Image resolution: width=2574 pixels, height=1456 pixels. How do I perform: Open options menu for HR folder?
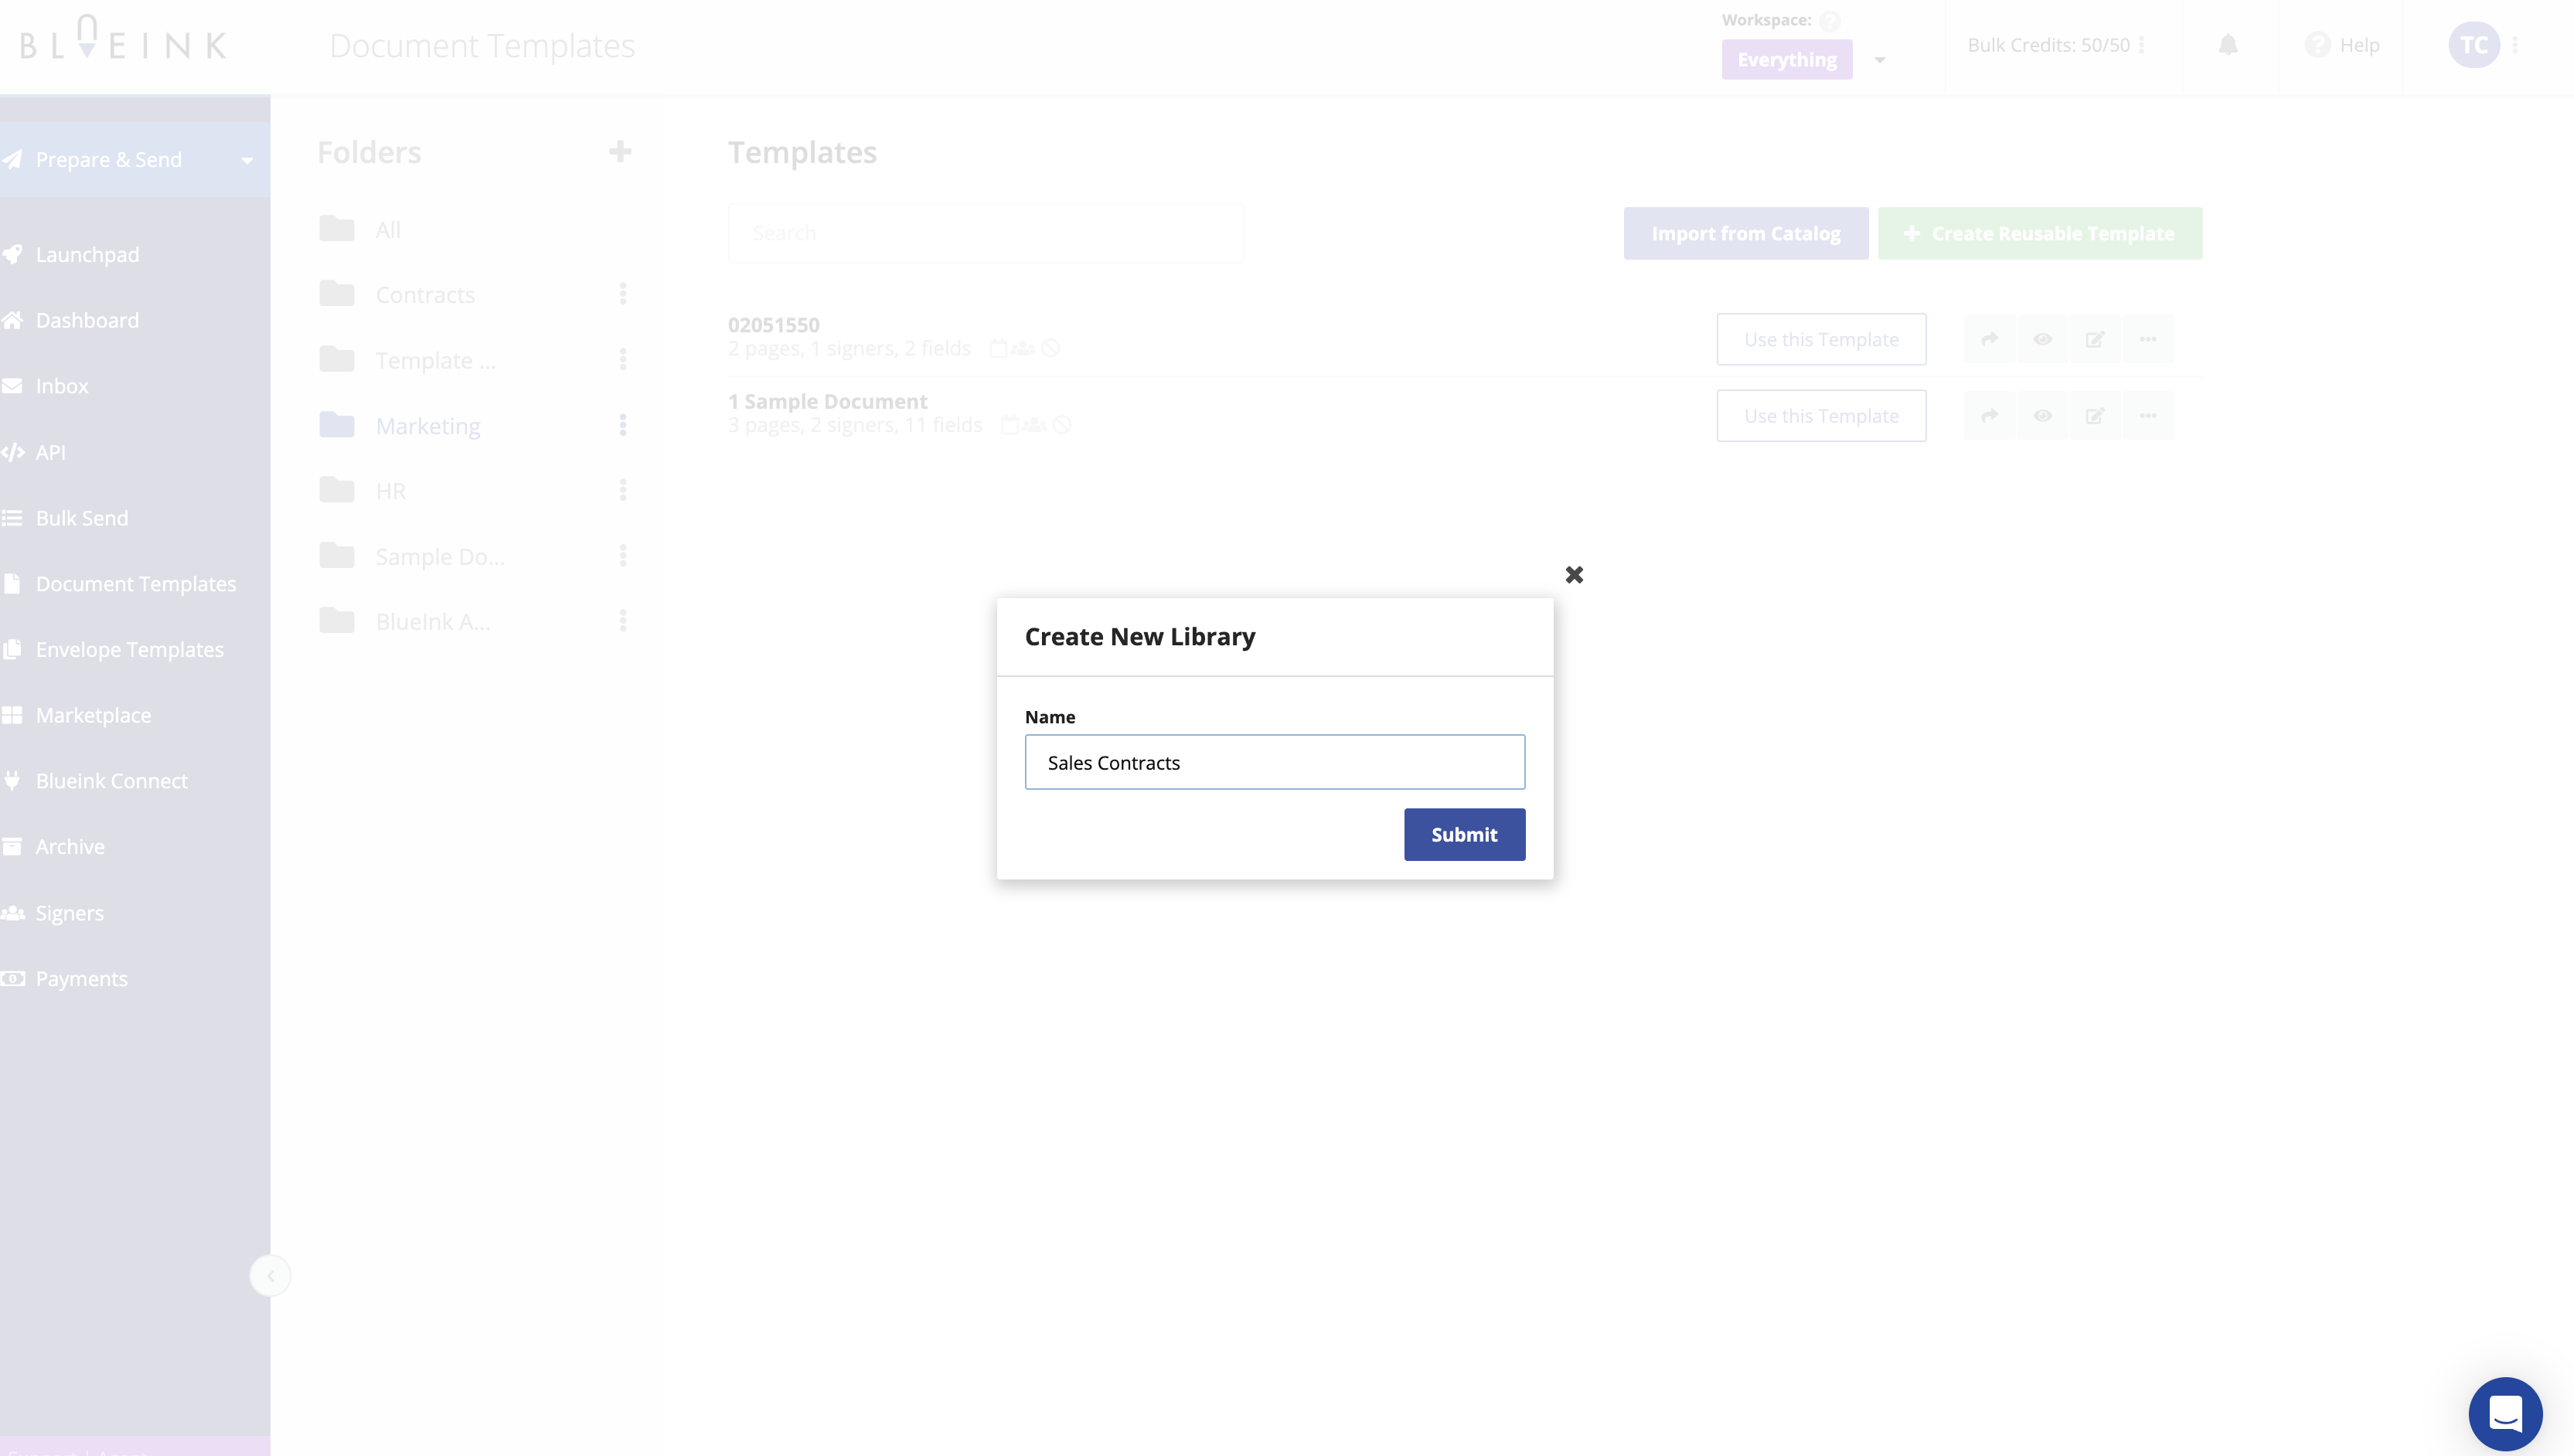tap(623, 489)
